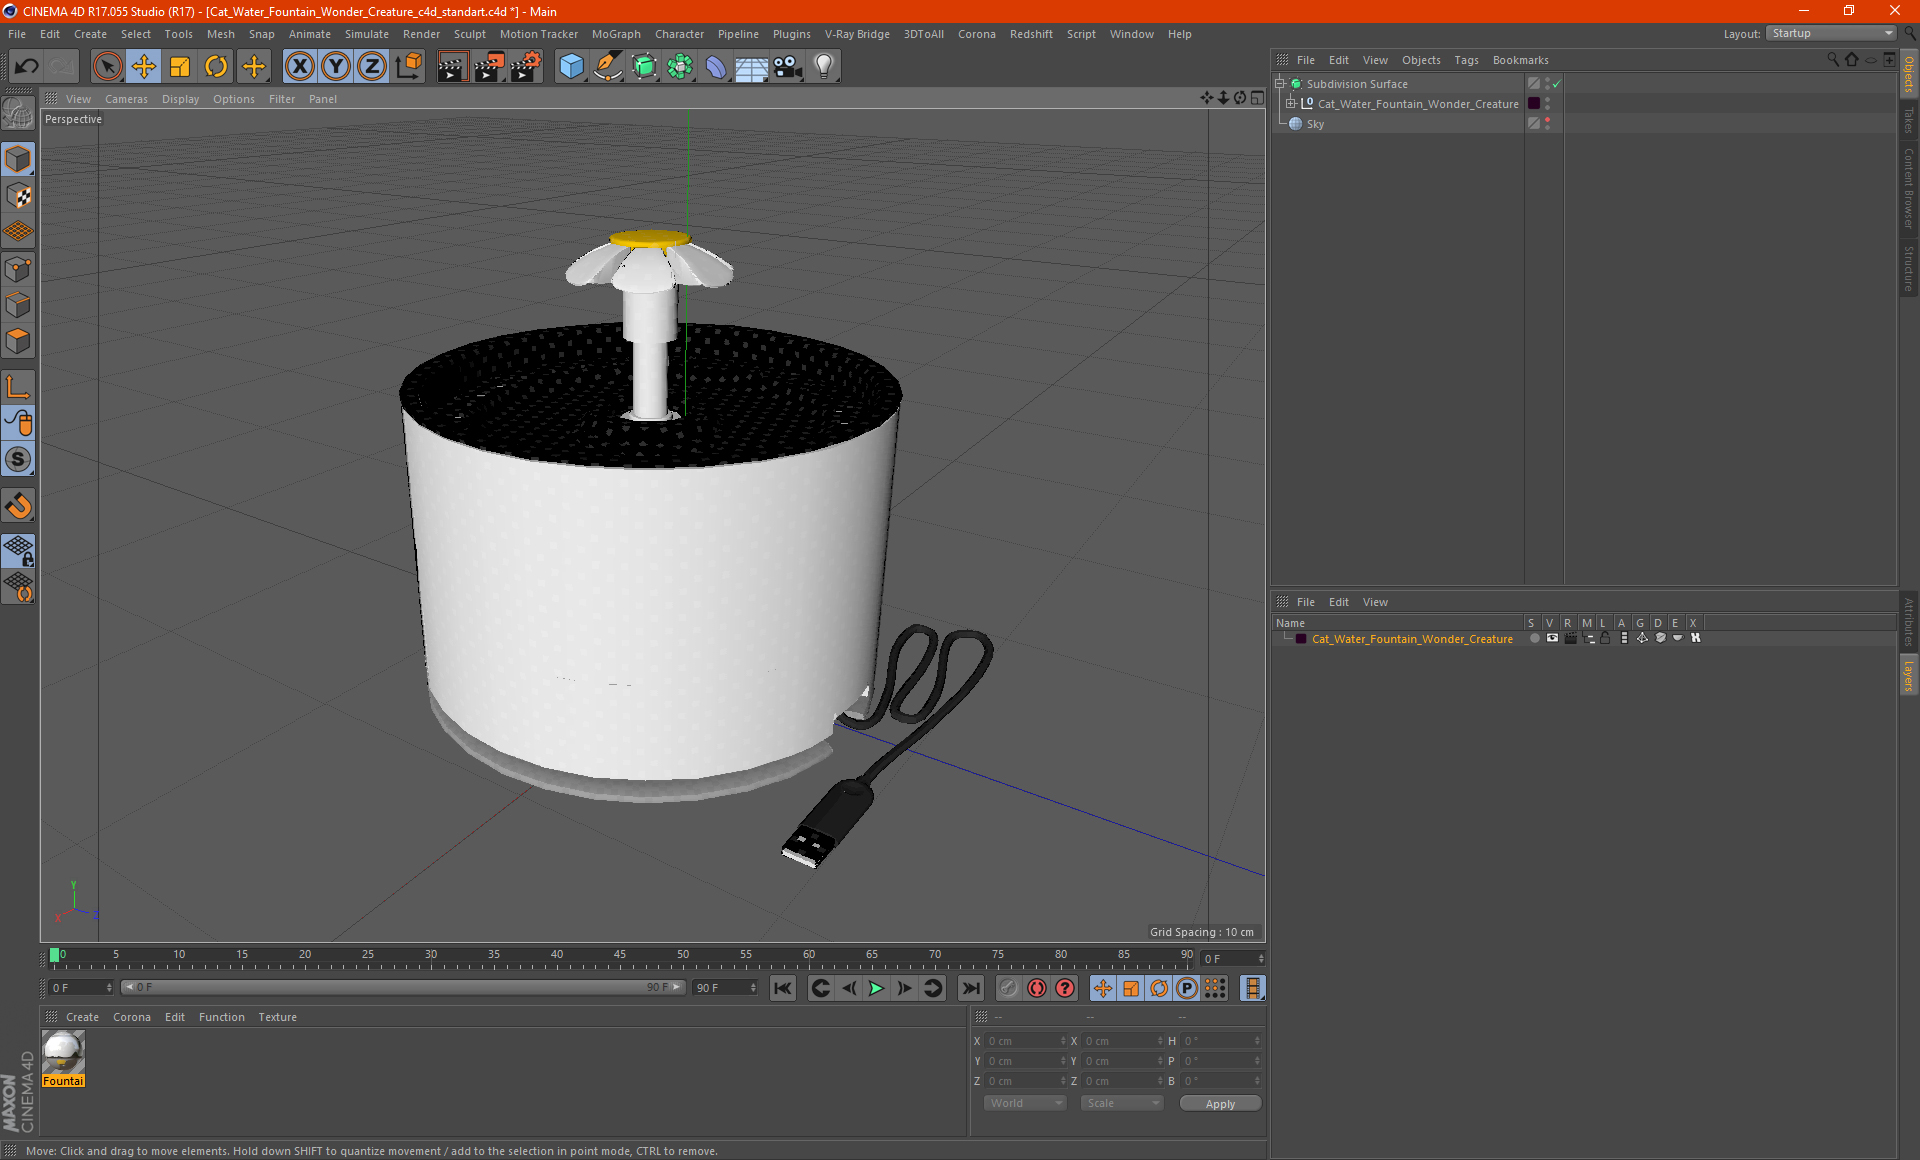
Task: Open viewport Cameras menu
Action: point(126,99)
